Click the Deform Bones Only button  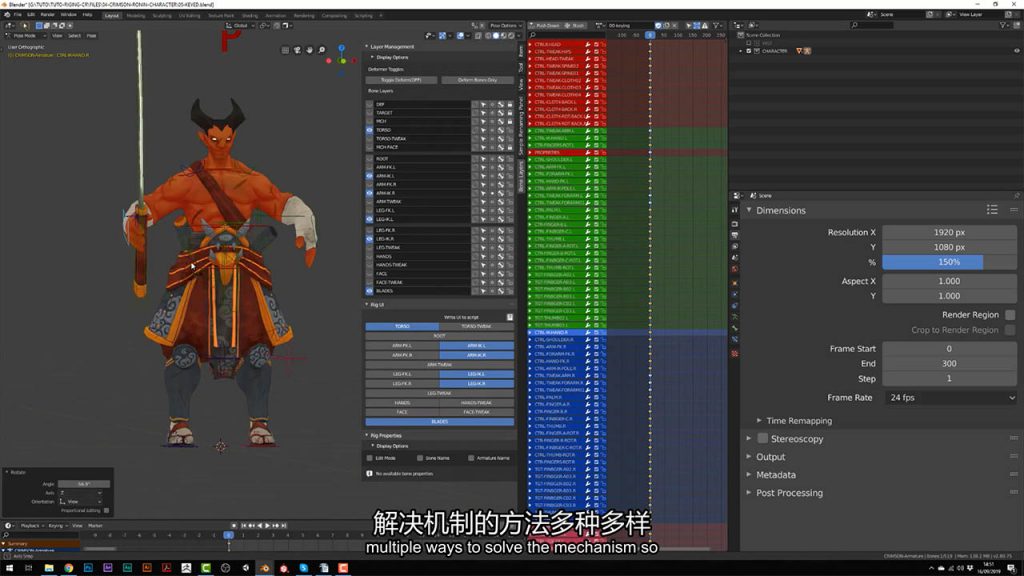[477, 80]
